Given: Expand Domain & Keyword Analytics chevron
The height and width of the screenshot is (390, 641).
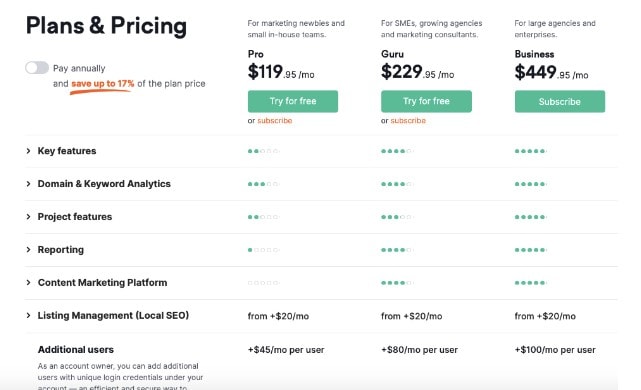Looking at the screenshot, I should click(x=28, y=184).
